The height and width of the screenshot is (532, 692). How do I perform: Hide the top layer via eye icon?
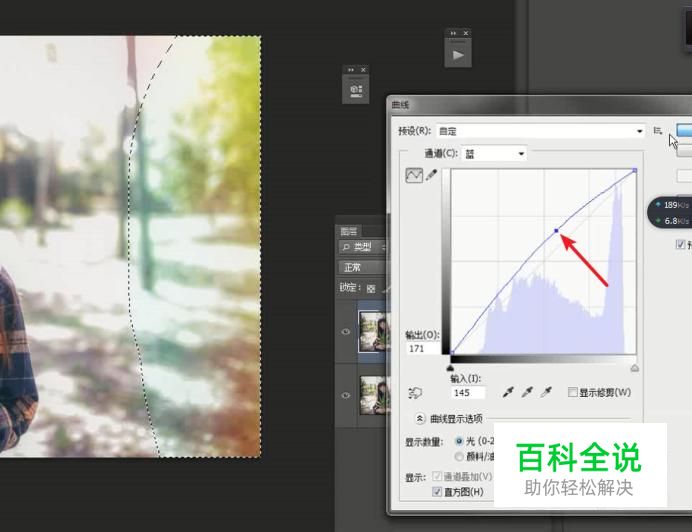(346, 332)
